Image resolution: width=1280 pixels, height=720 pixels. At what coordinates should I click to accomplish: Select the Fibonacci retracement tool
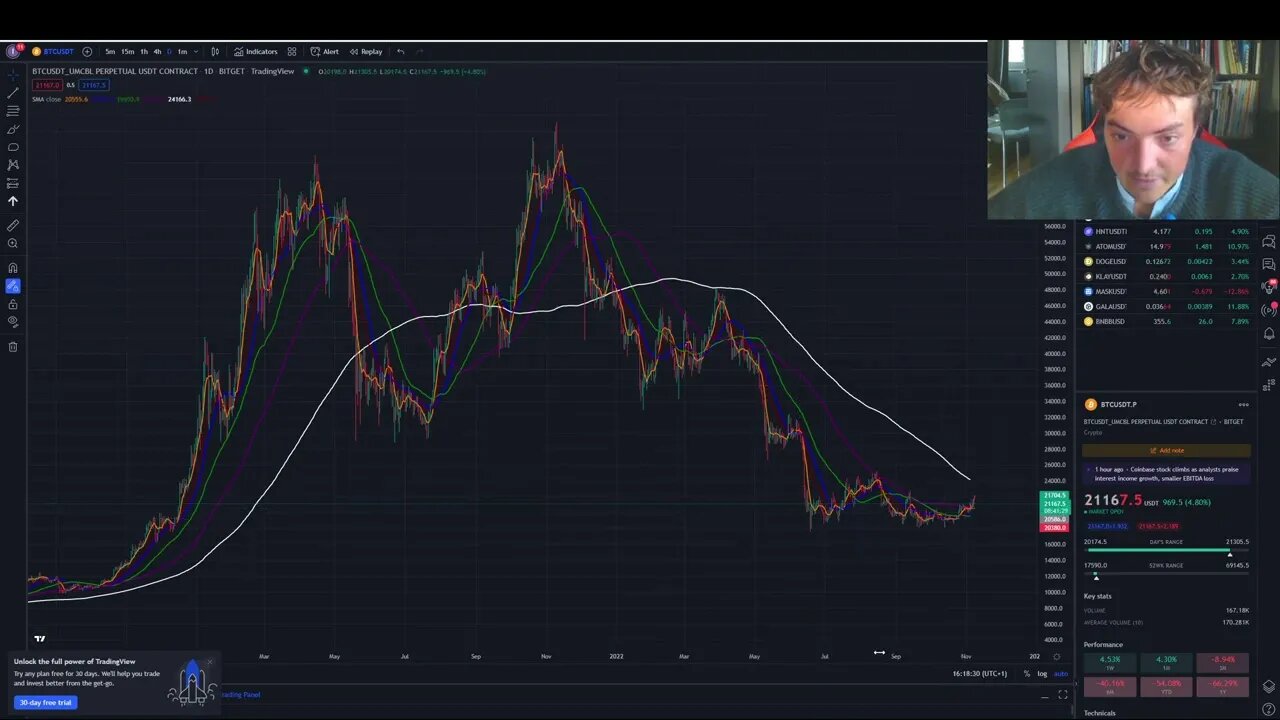tap(13, 111)
